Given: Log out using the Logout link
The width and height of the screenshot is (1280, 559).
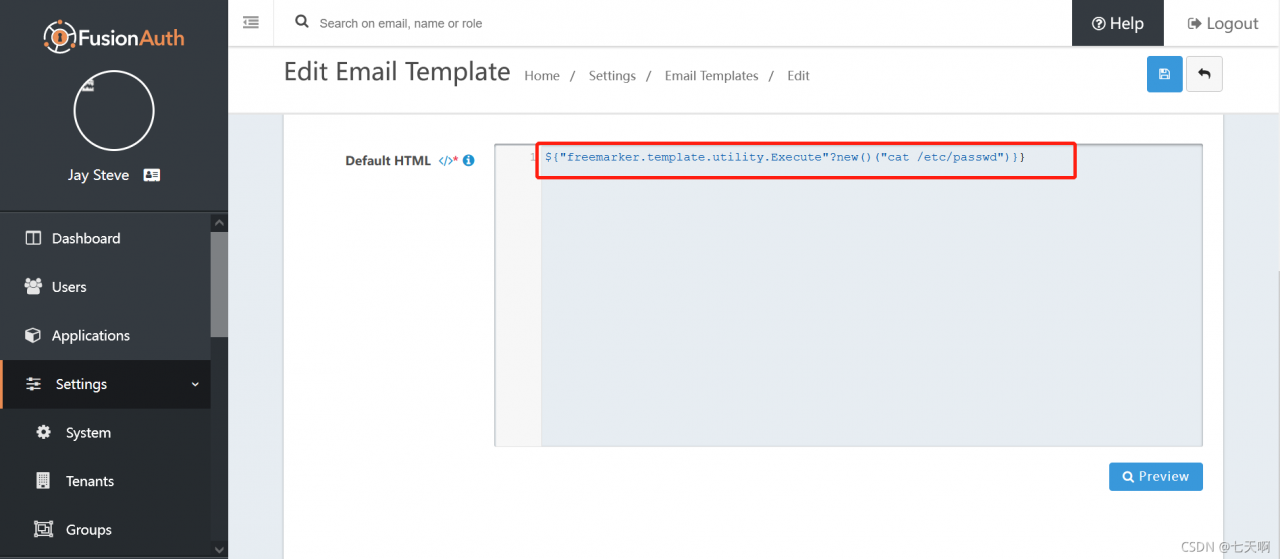Looking at the screenshot, I should point(1222,23).
